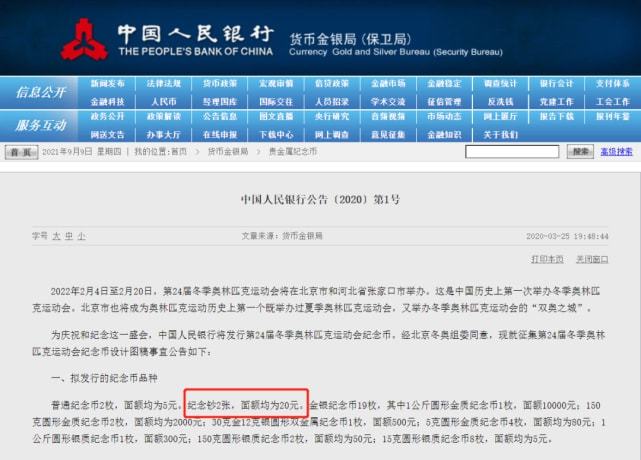Select 报刊年鉴 menu item

pyautogui.click(x=612, y=117)
